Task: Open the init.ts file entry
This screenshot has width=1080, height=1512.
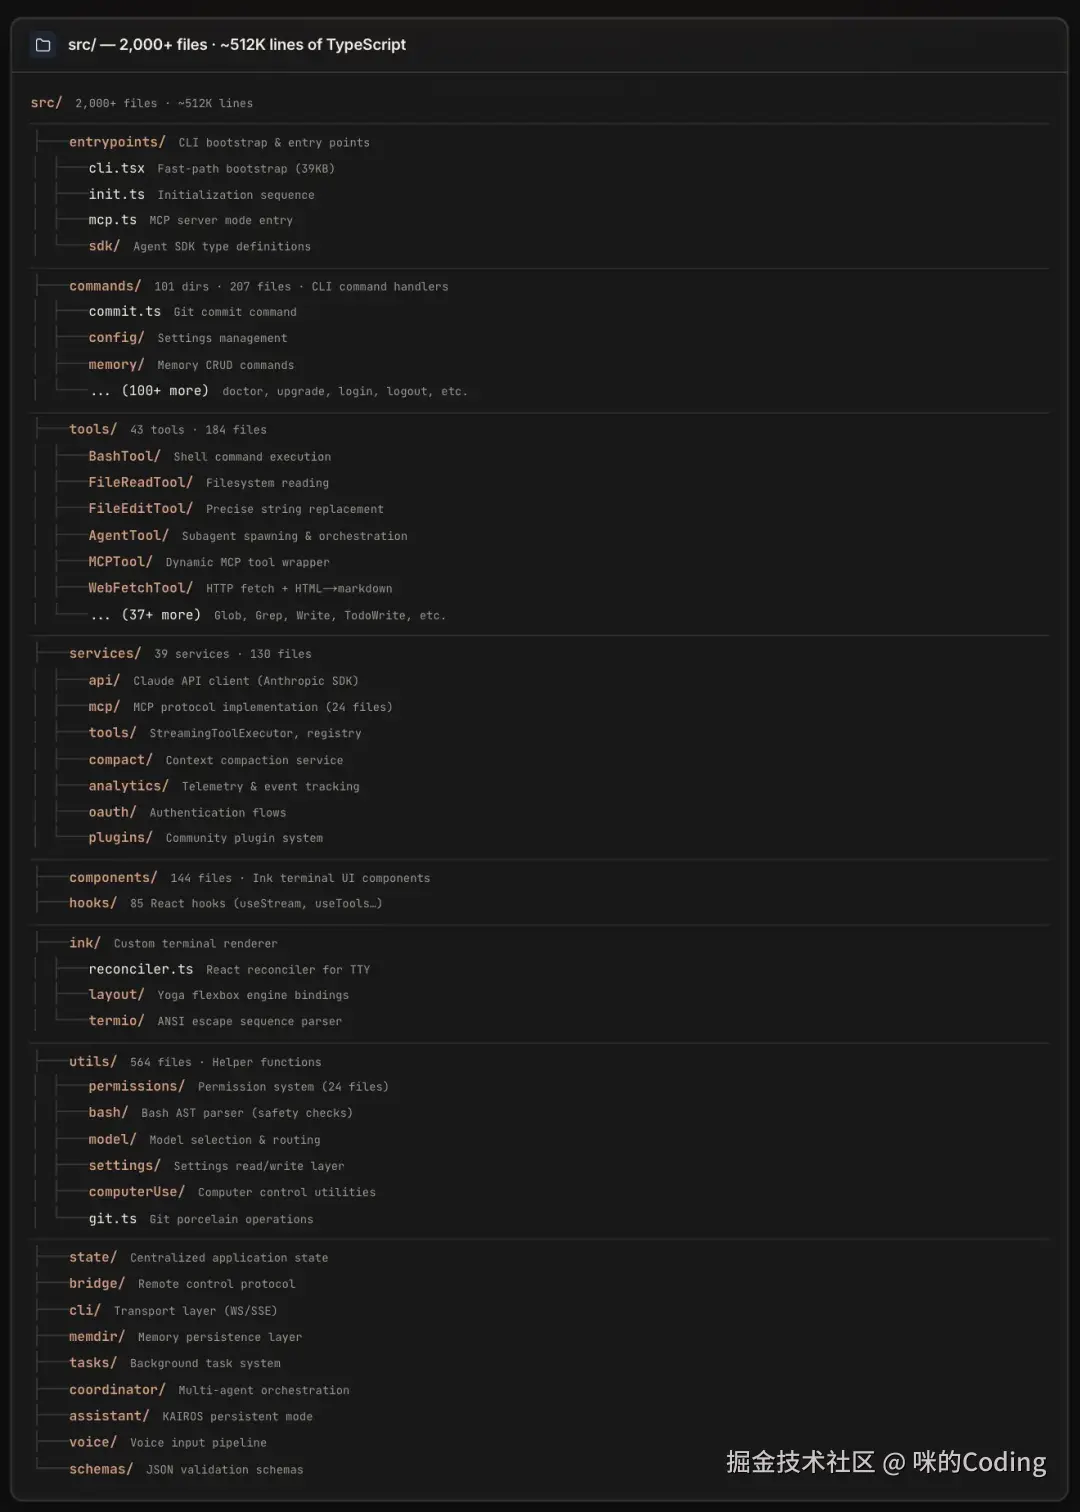Action: pyautogui.click(x=116, y=194)
